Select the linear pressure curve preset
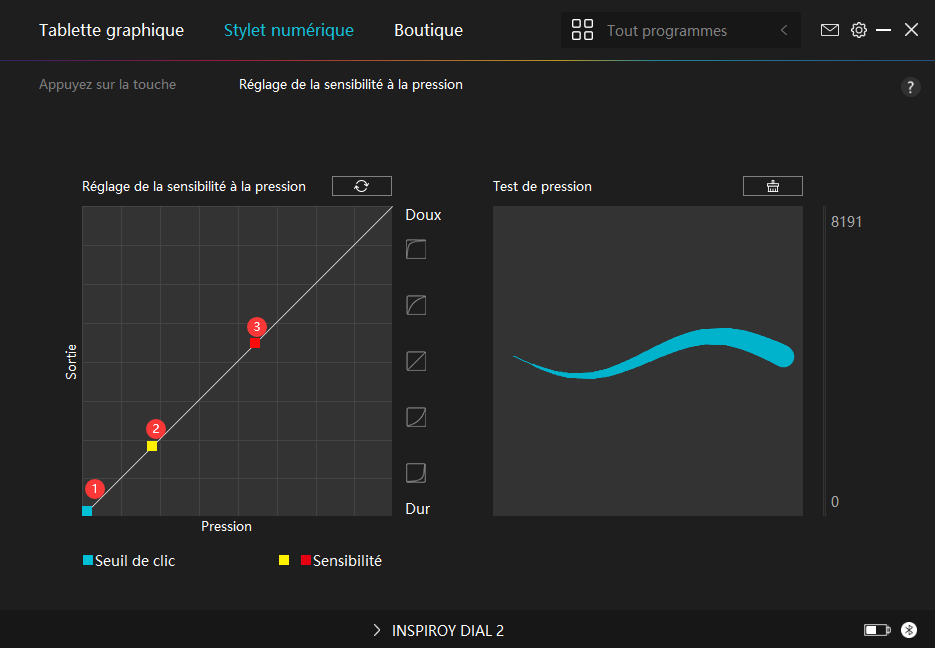Viewport: 935px width, 648px height. pyautogui.click(x=416, y=361)
